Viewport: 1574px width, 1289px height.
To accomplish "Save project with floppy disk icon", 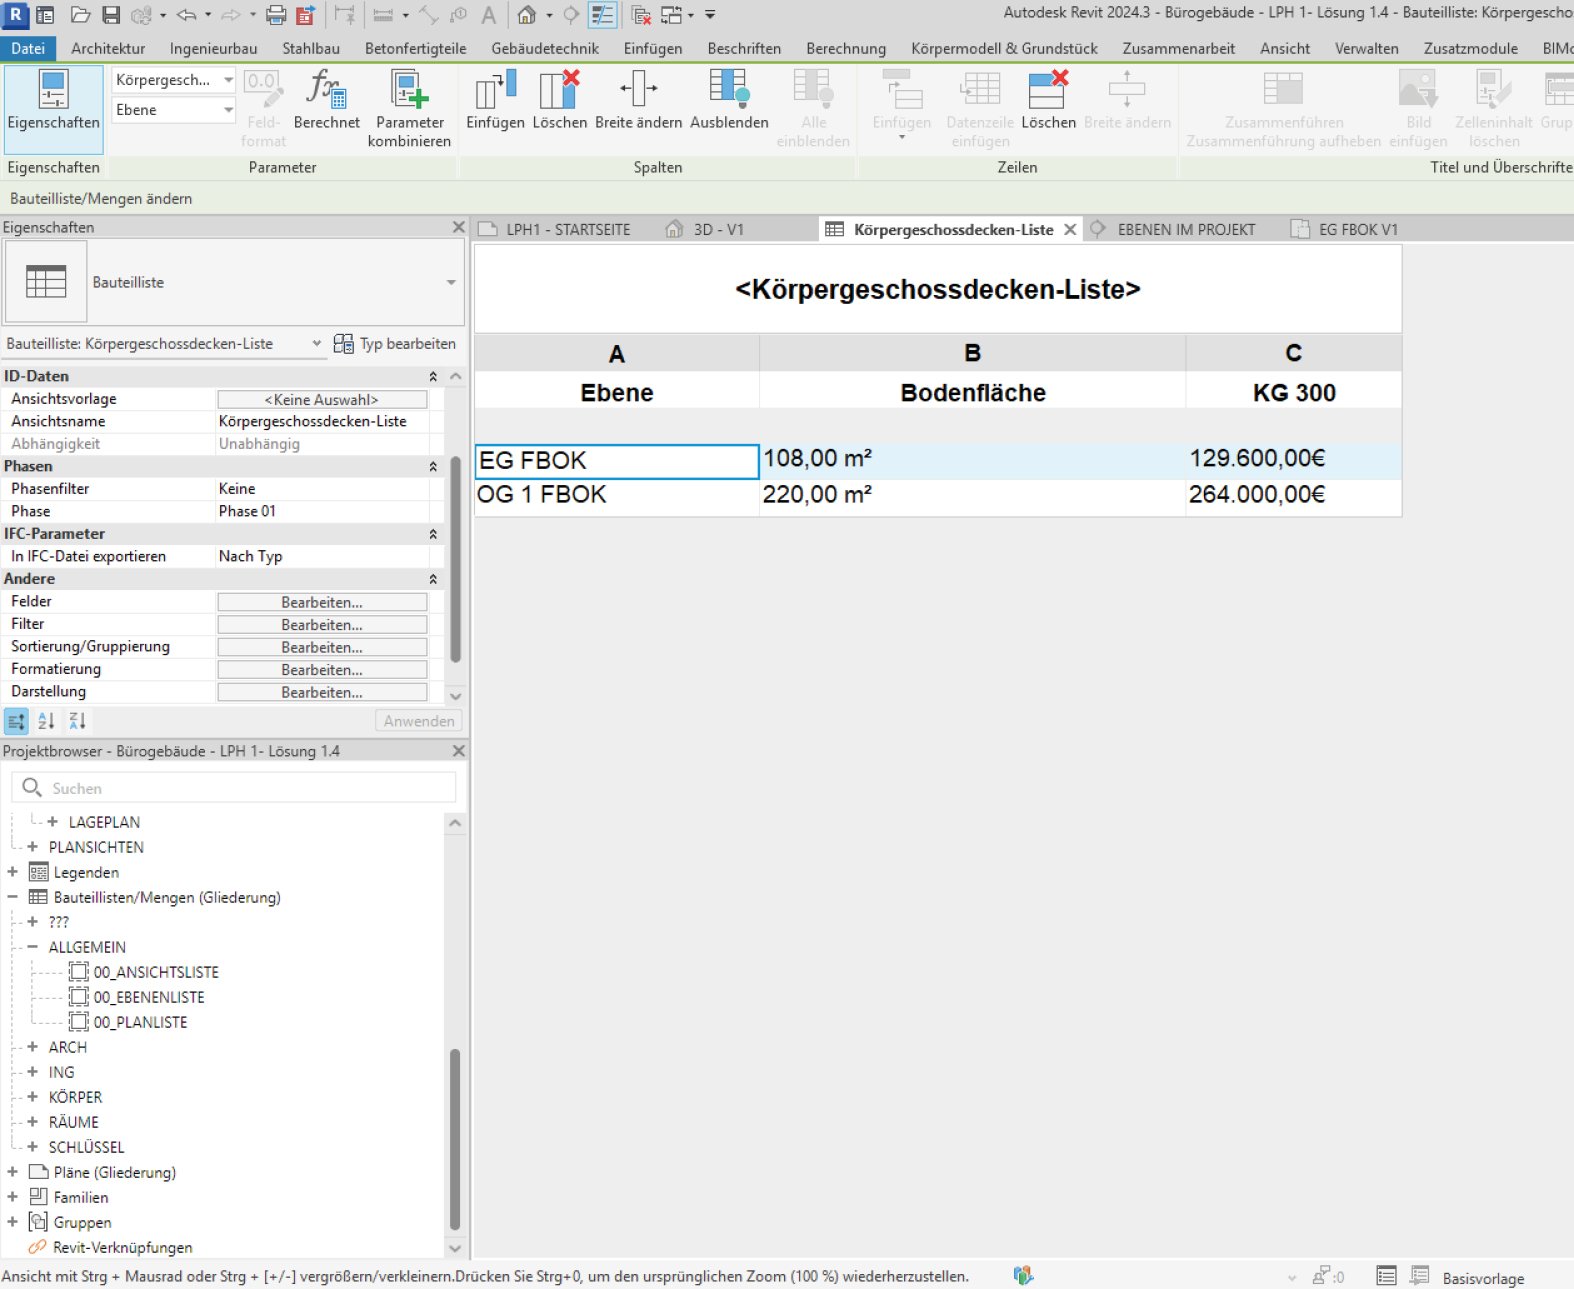I will (x=111, y=15).
